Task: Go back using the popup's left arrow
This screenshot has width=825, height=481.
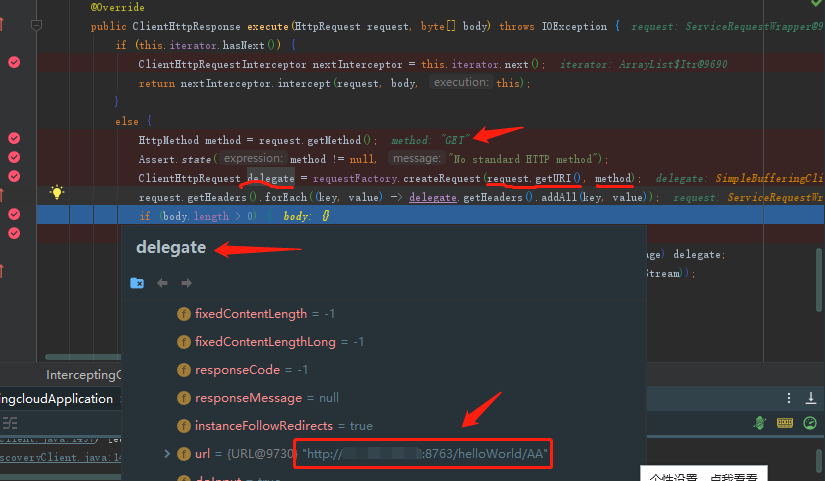Action: point(162,283)
